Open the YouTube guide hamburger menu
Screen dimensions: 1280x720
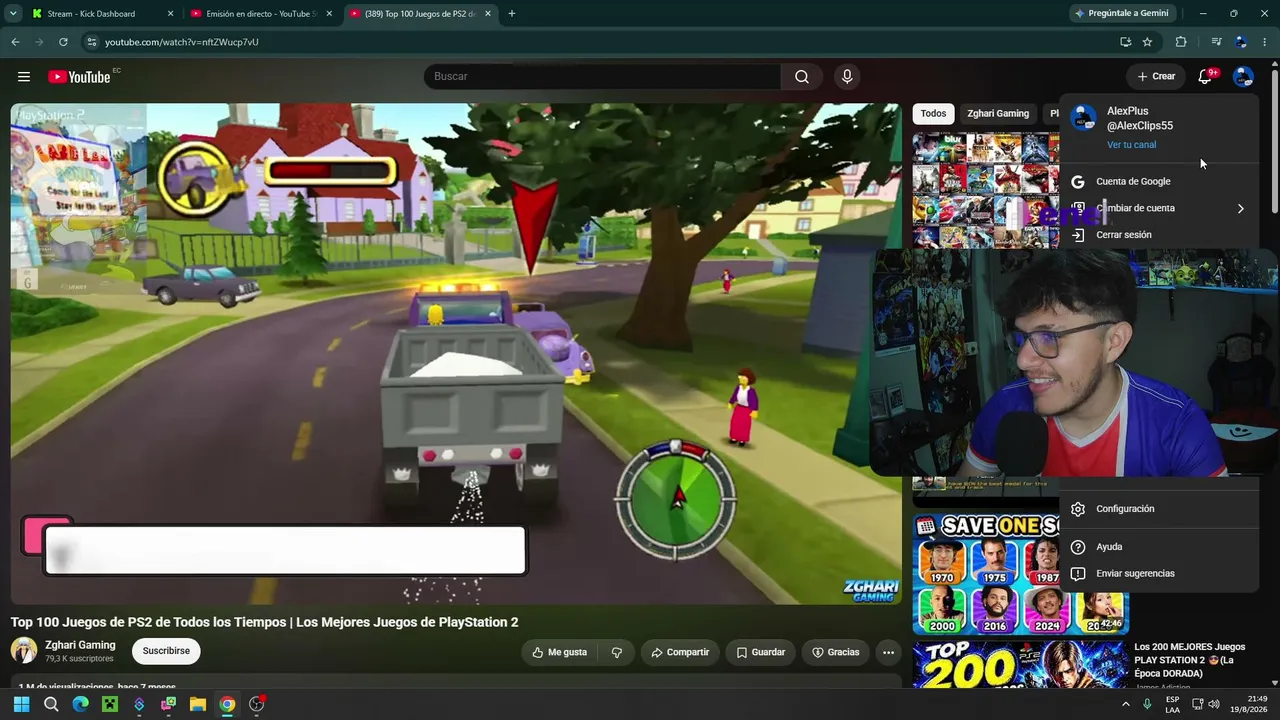[x=24, y=77]
